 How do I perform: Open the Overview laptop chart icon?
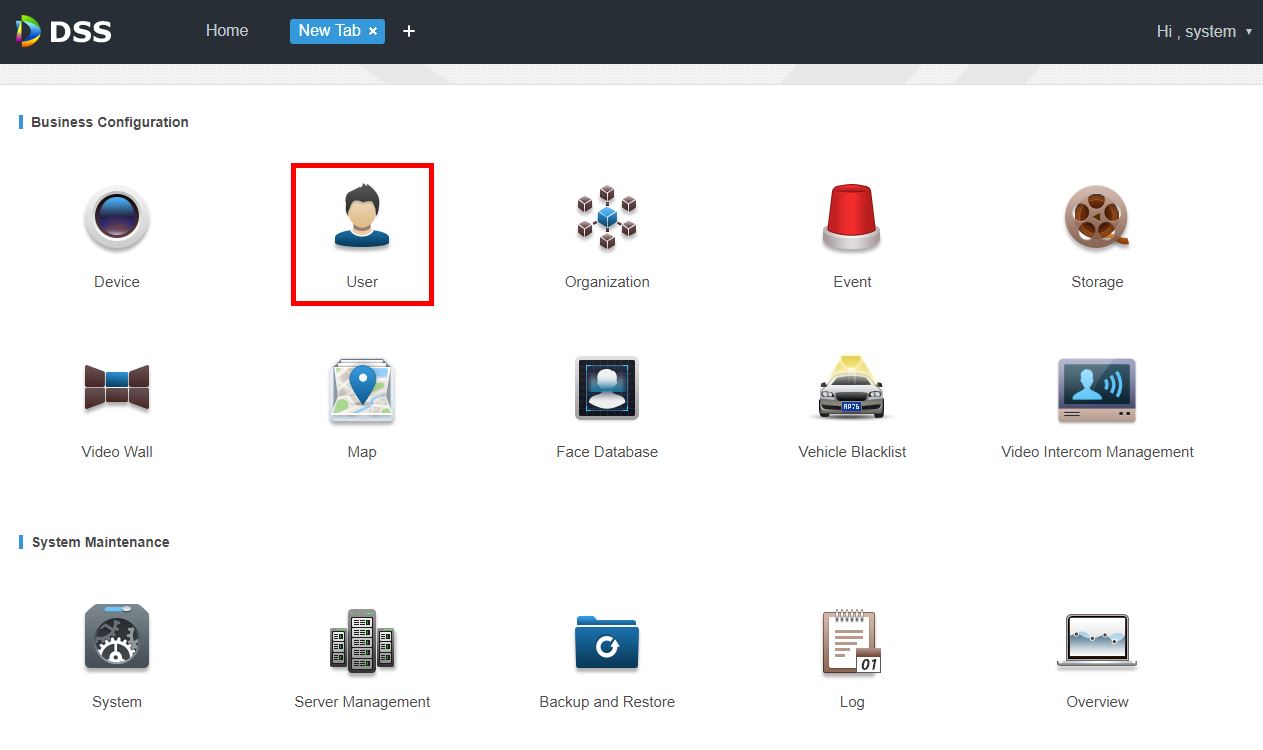pos(1097,641)
